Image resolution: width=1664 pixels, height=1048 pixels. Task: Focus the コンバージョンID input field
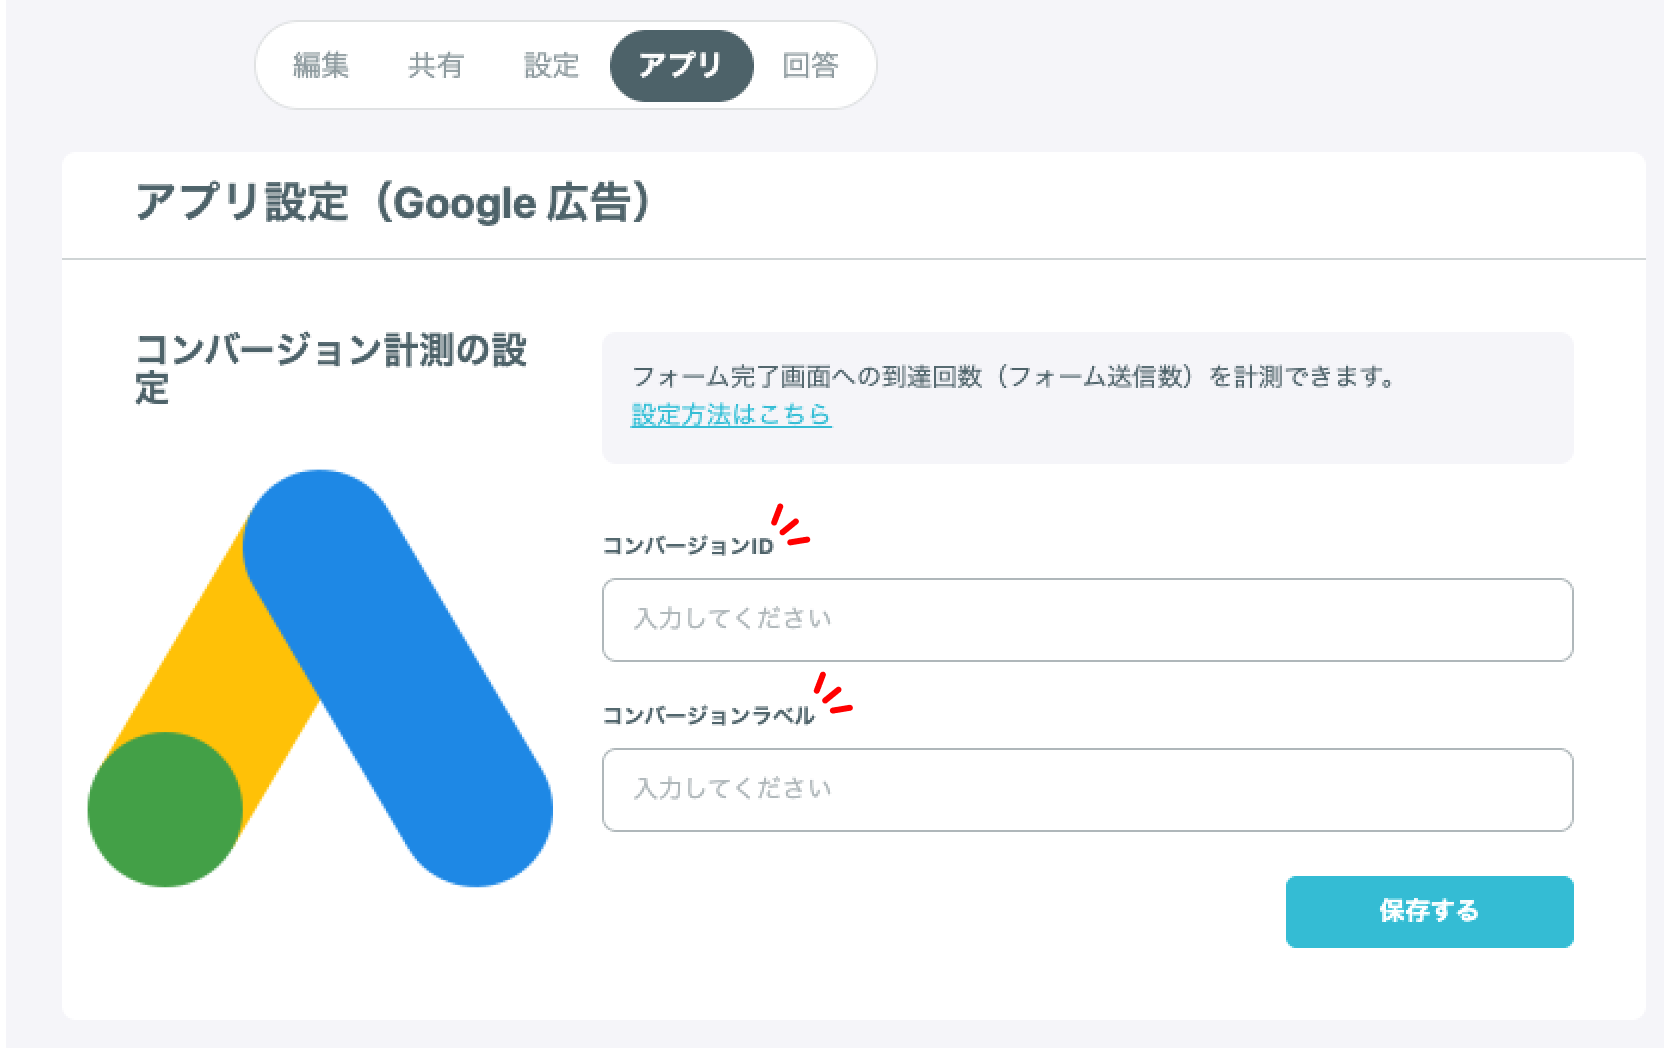[x=1087, y=620]
